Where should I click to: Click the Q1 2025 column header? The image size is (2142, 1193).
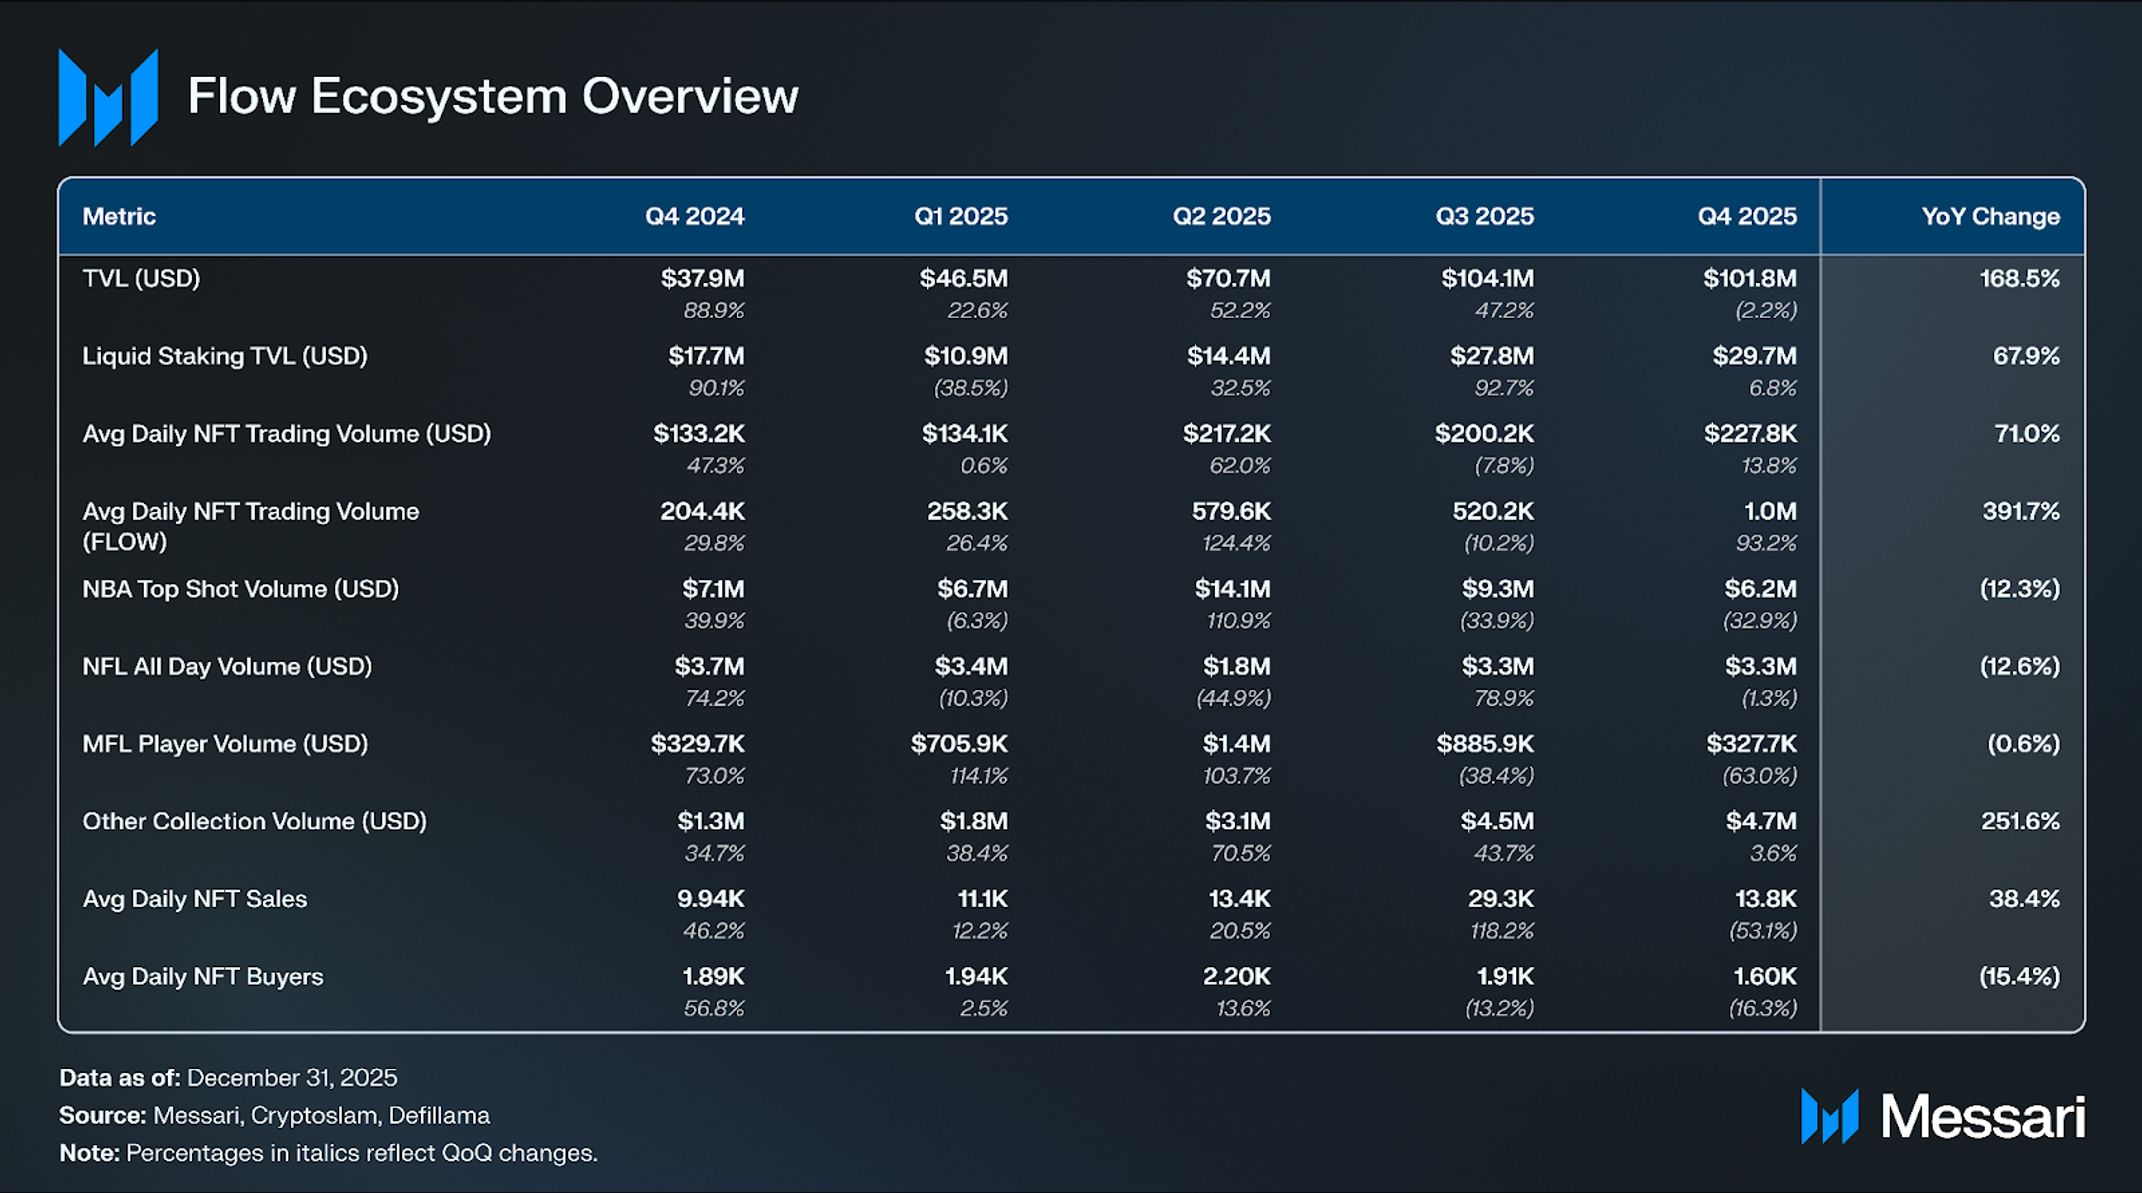tap(960, 216)
